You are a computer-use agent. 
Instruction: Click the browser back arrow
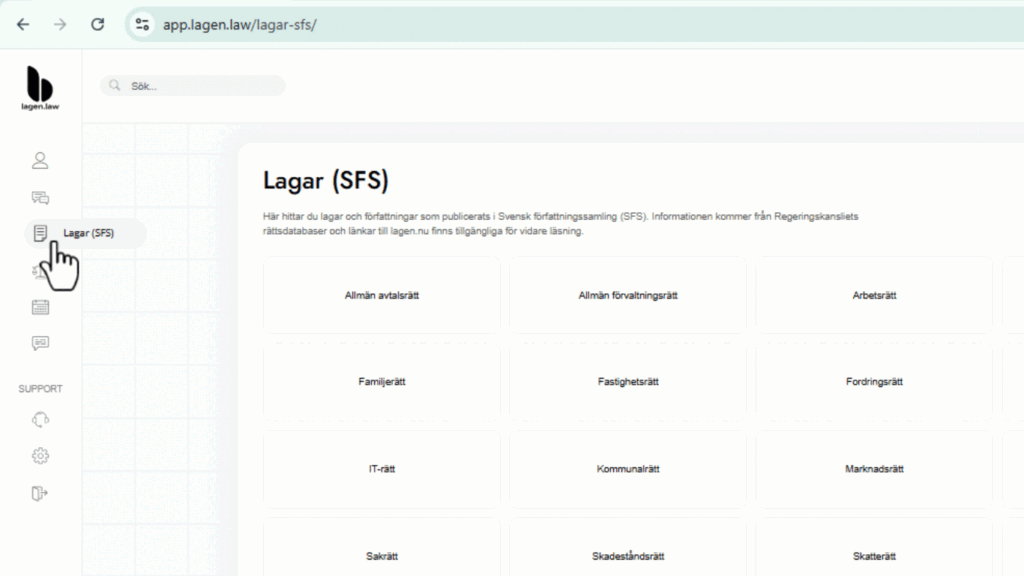[24, 25]
